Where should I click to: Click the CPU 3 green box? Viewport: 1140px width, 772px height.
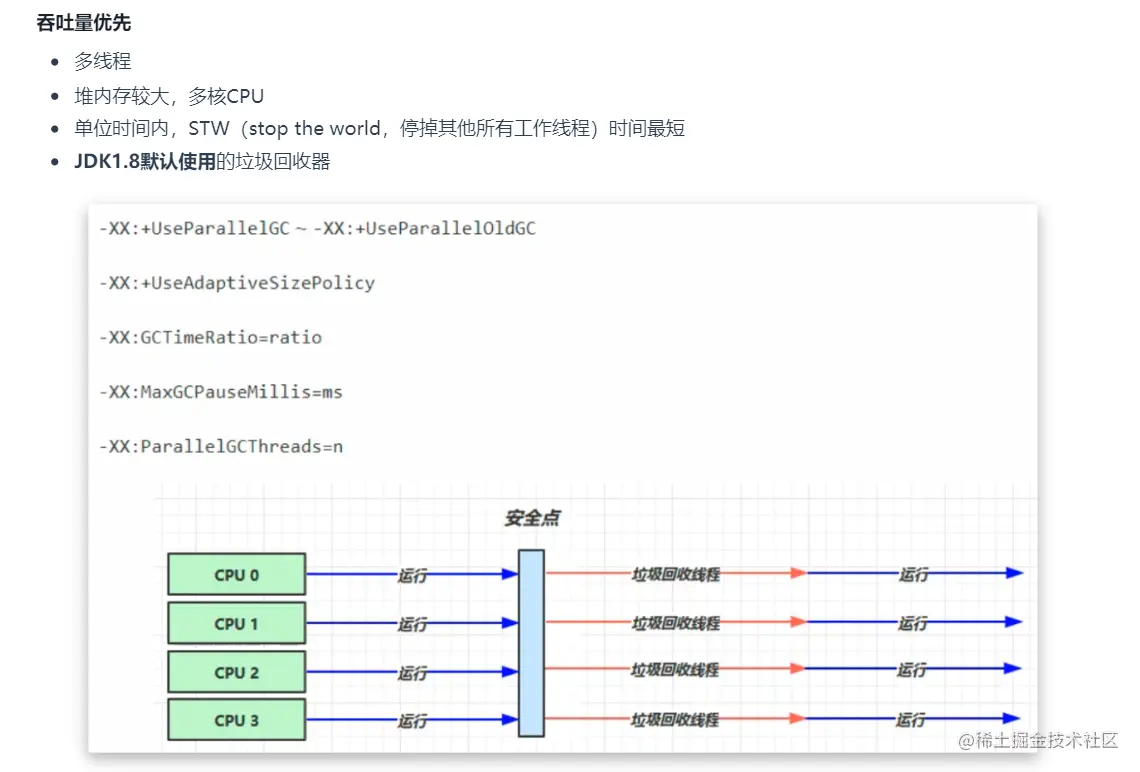click(x=236, y=719)
